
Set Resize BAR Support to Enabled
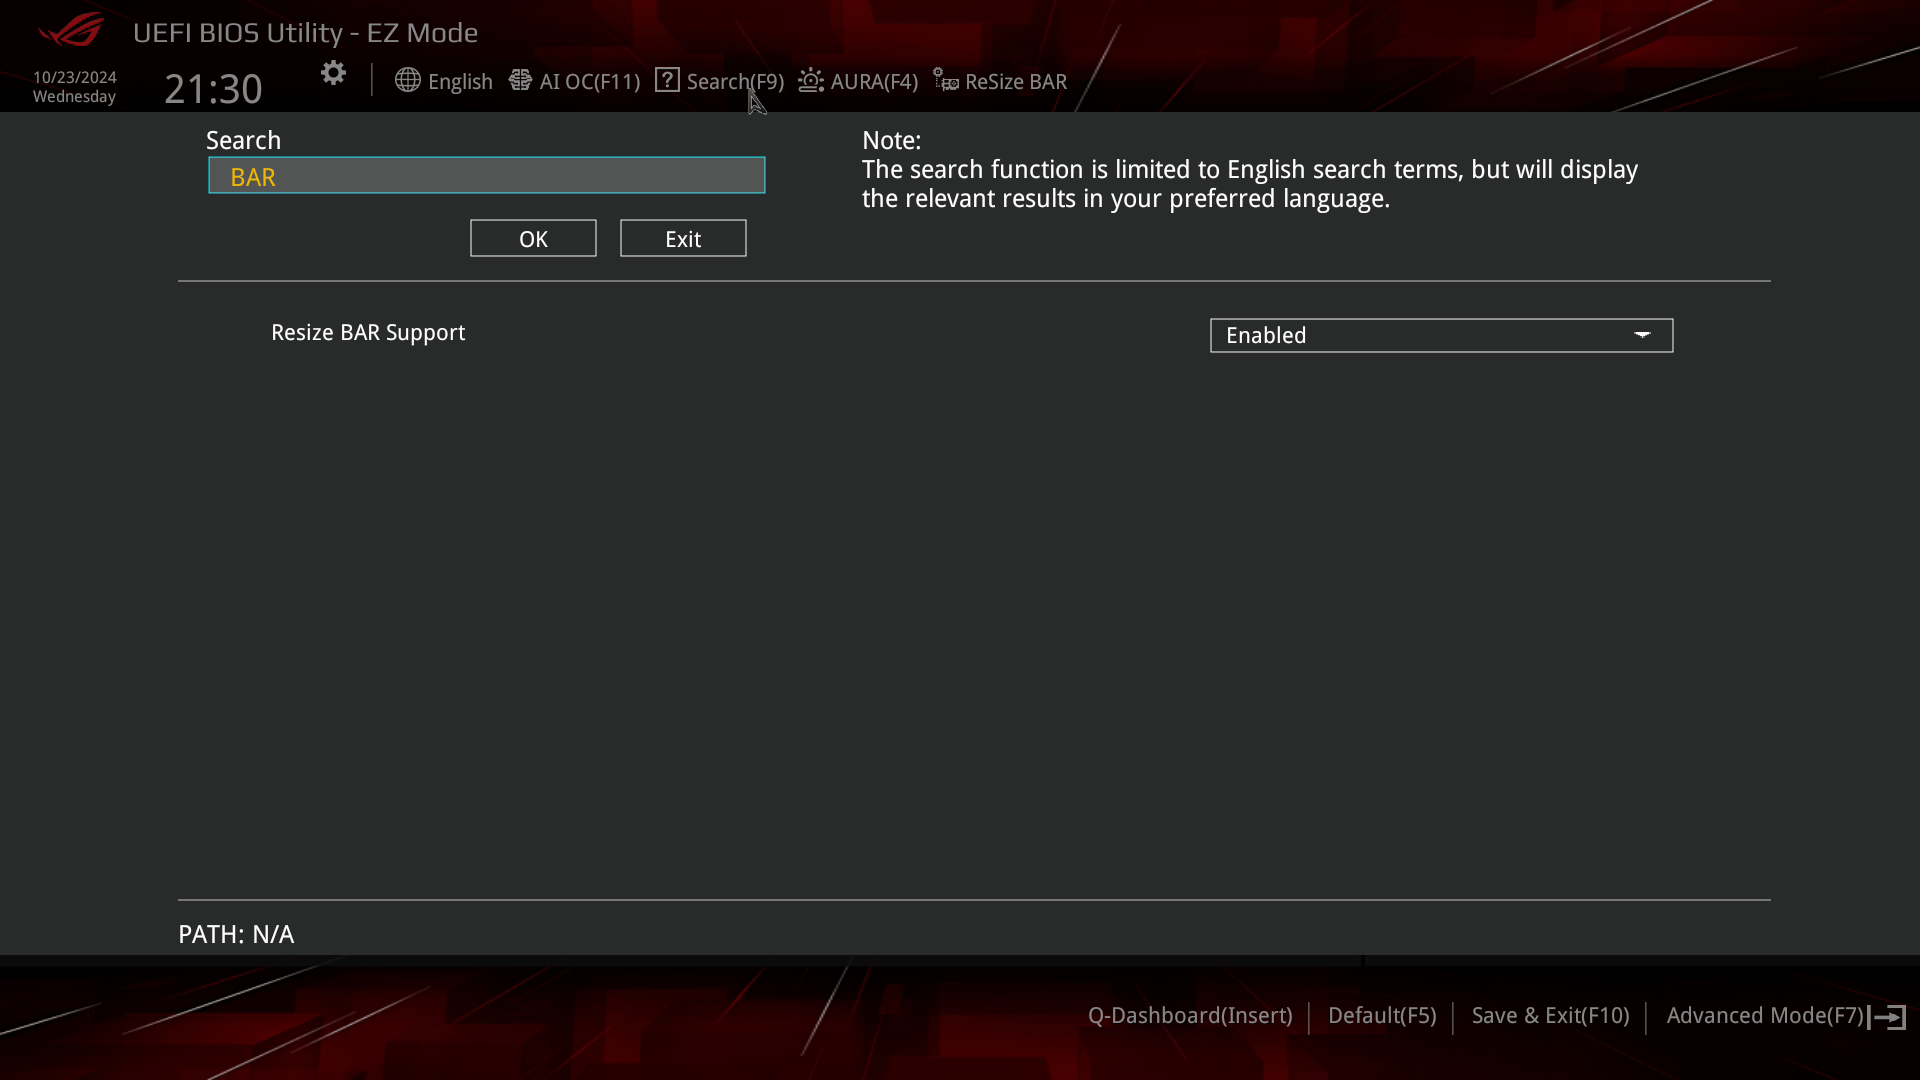(1440, 335)
